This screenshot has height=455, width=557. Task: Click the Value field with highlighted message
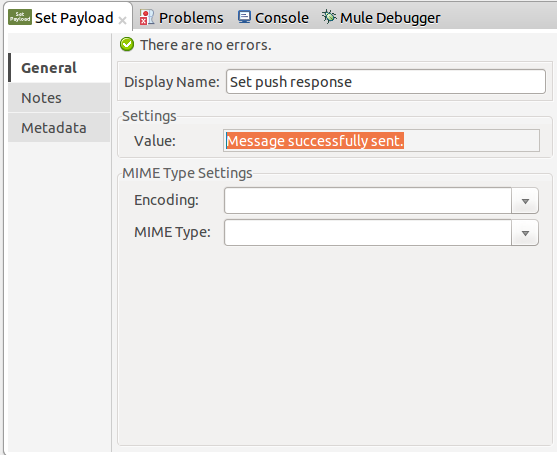point(382,141)
